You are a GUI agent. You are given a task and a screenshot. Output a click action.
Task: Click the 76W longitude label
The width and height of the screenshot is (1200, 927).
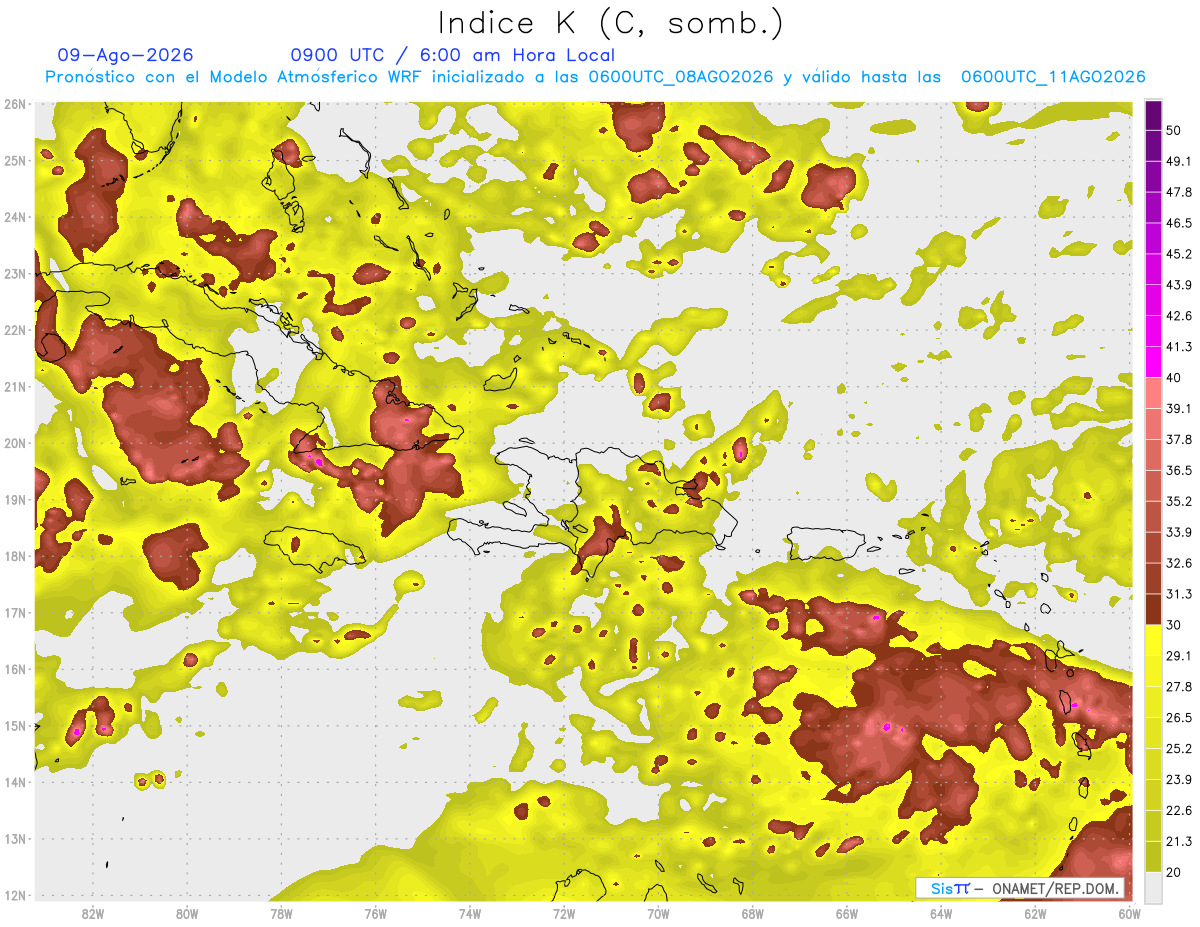click(376, 914)
